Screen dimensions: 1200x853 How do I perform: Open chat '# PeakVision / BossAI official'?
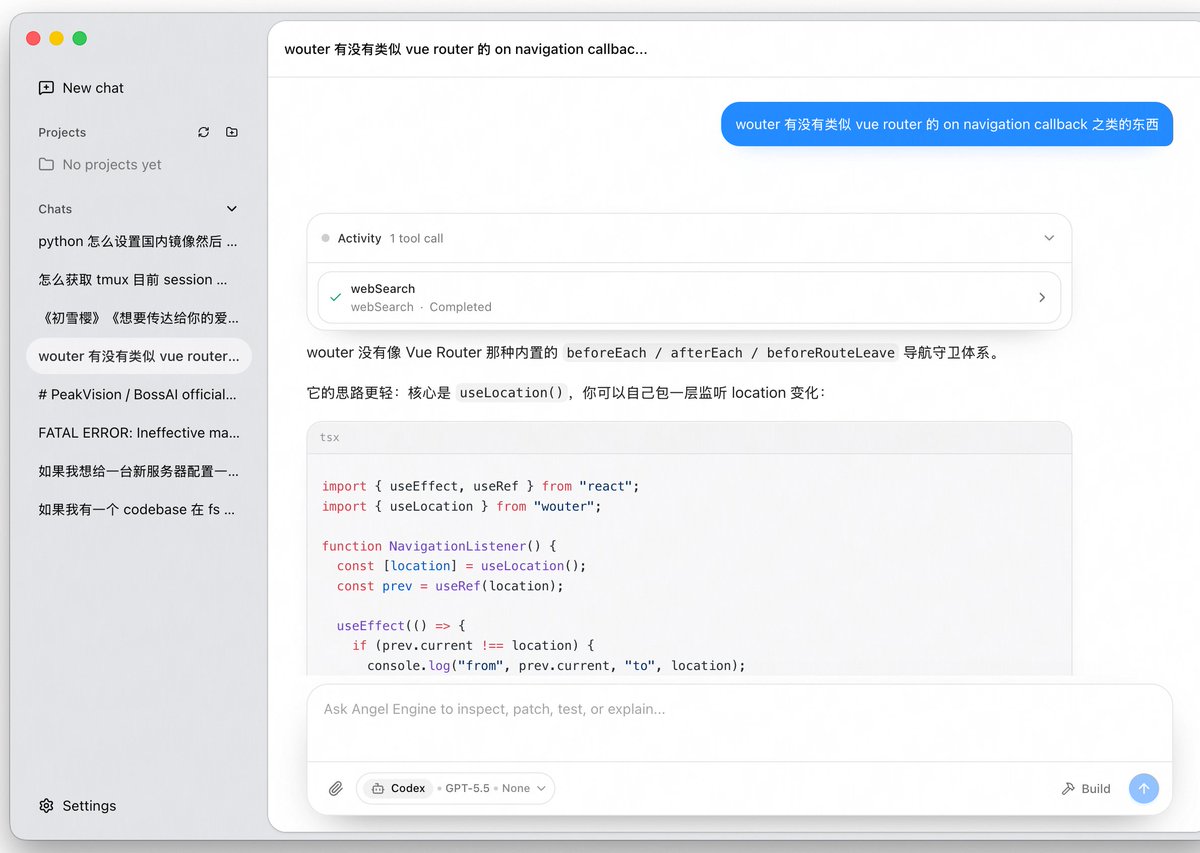point(138,394)
